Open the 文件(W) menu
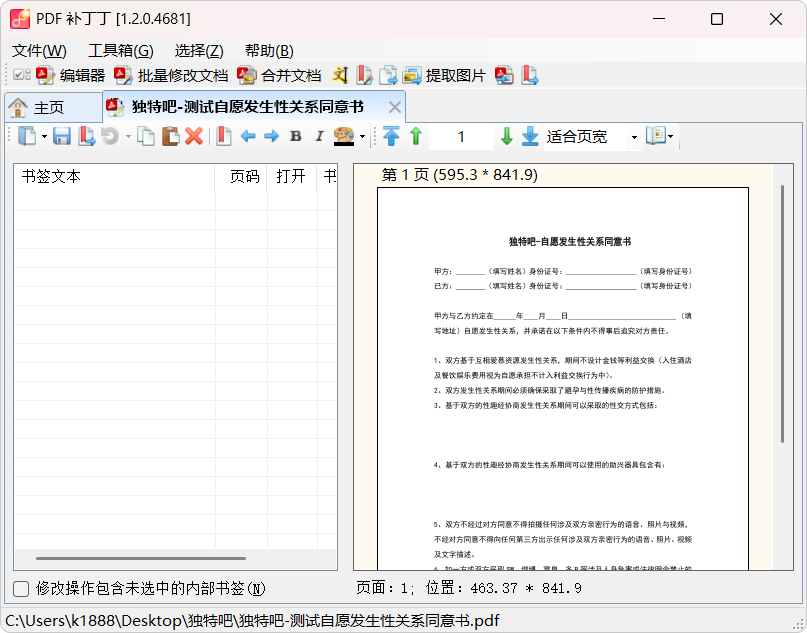Viewport: 807px width, 633px height. (x=39, y=50)
